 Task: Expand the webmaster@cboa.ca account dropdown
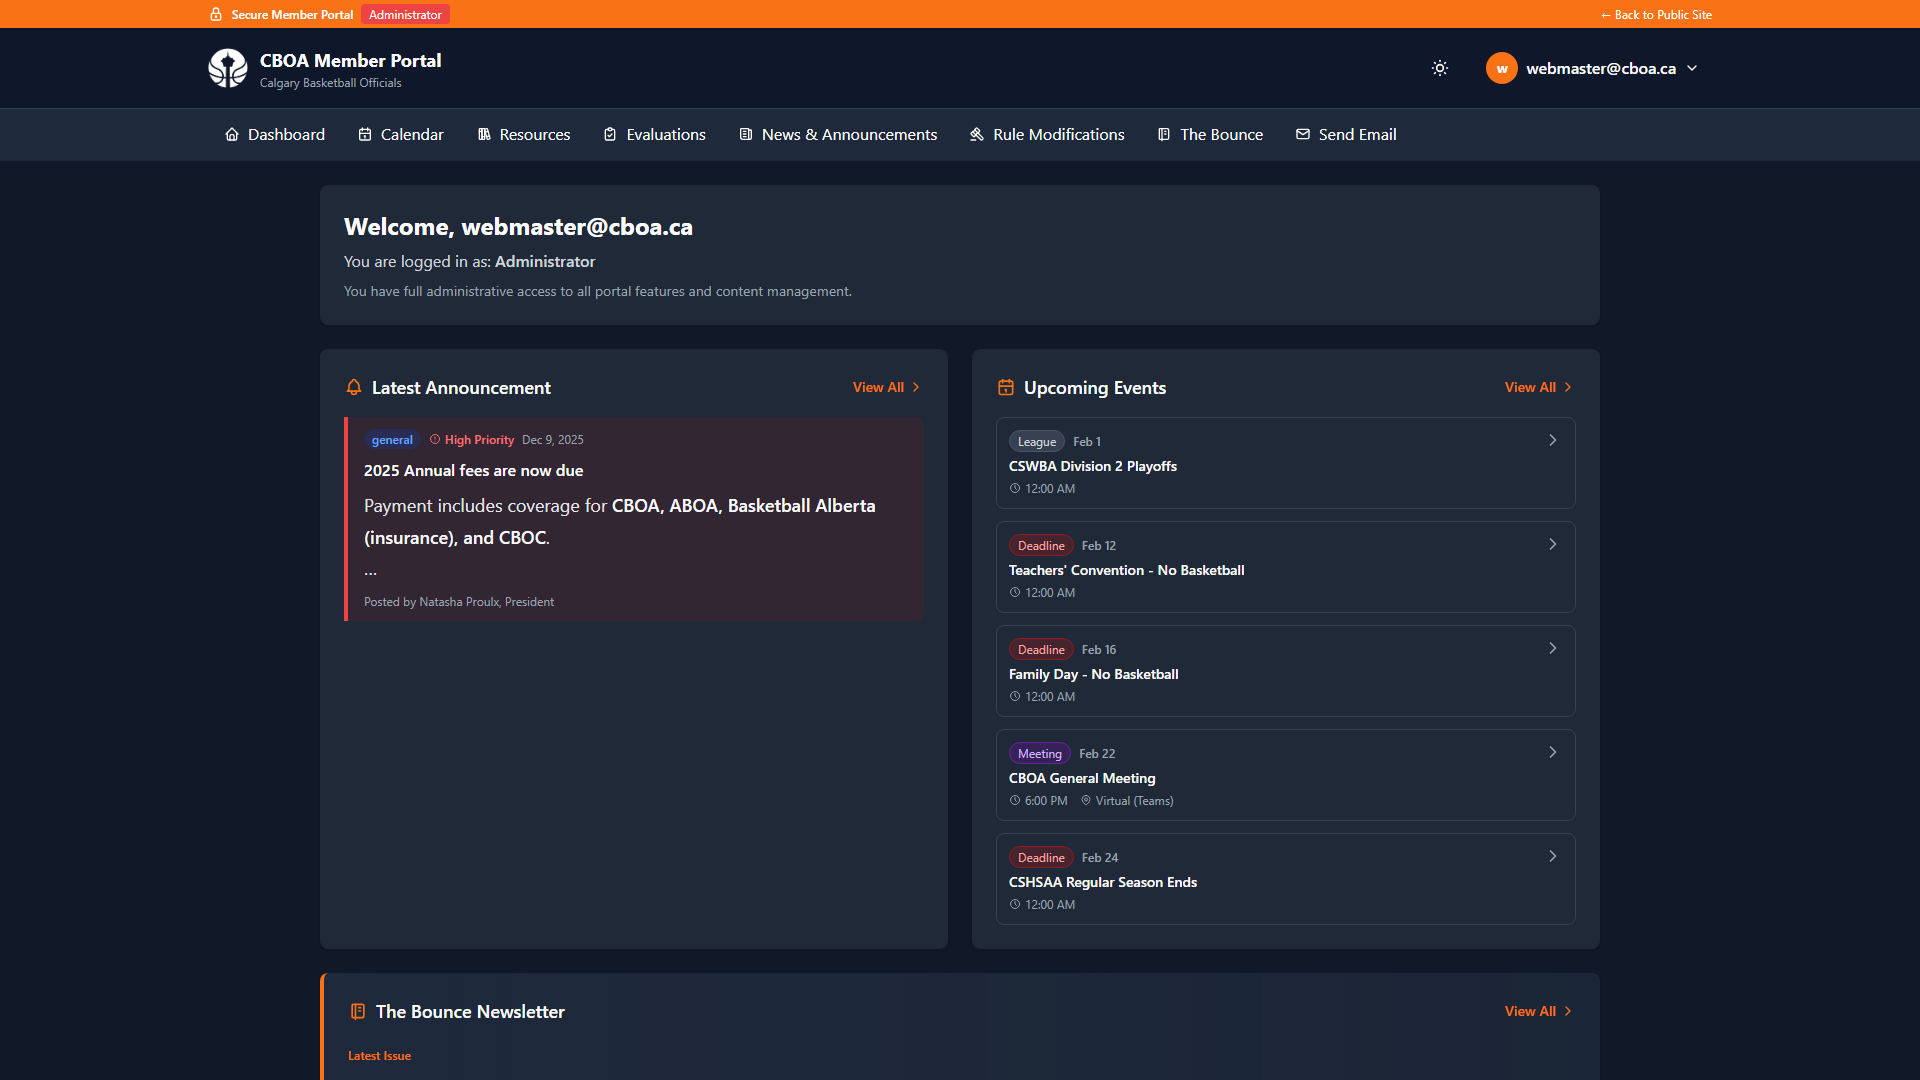point(1692,68)
